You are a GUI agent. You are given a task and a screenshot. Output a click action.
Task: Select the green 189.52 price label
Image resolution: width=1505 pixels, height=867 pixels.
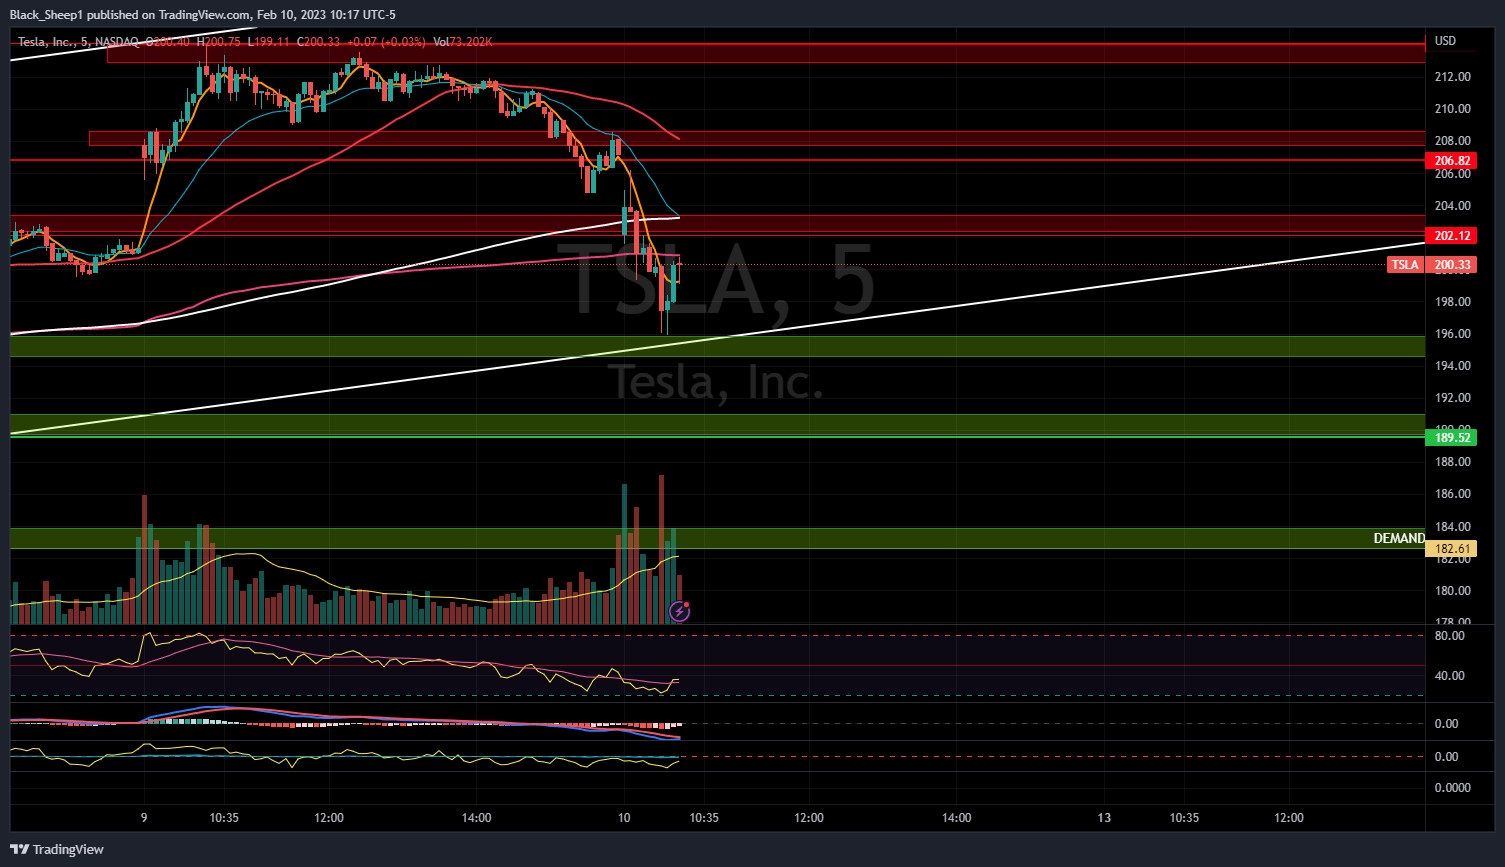(1452, 438)
